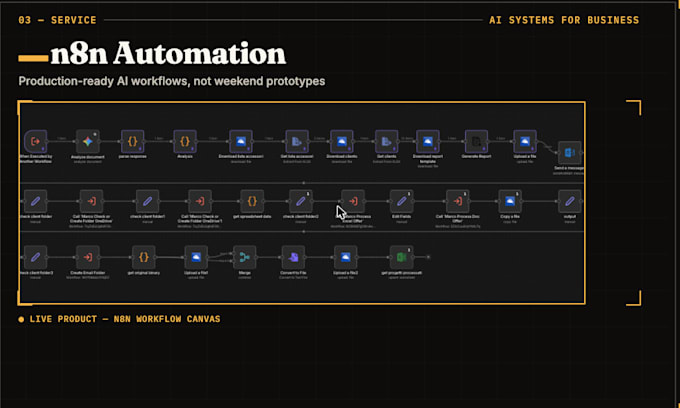Open the 'check client folder2' edit node
This screenshot has width=680, height=408.
pyautogui.click(x=301, y=201)
